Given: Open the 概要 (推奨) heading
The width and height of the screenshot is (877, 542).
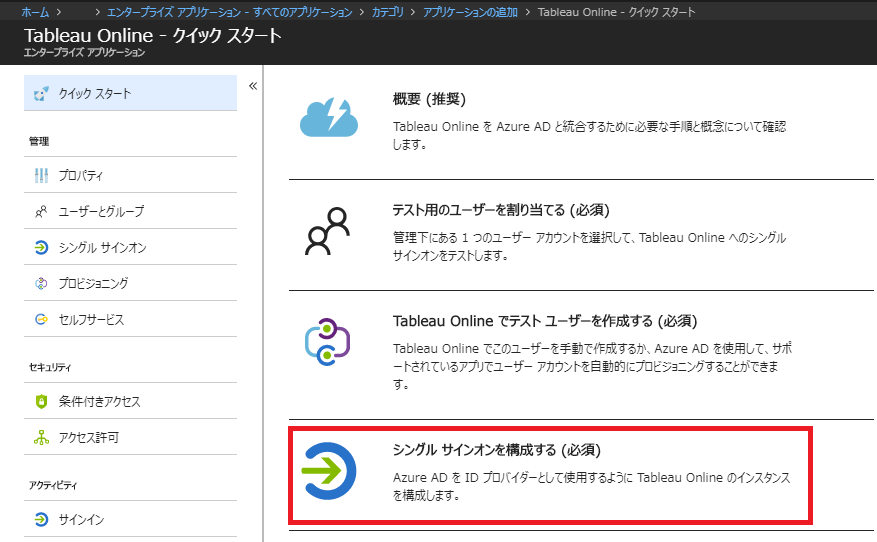Looking at the screenshot, I should tap(429, 99).
